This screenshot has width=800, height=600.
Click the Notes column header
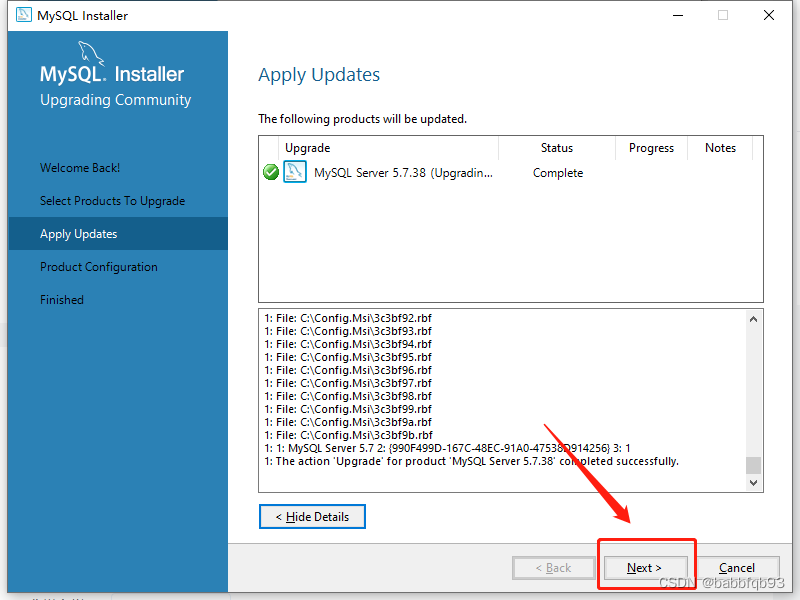pos(720,148)
